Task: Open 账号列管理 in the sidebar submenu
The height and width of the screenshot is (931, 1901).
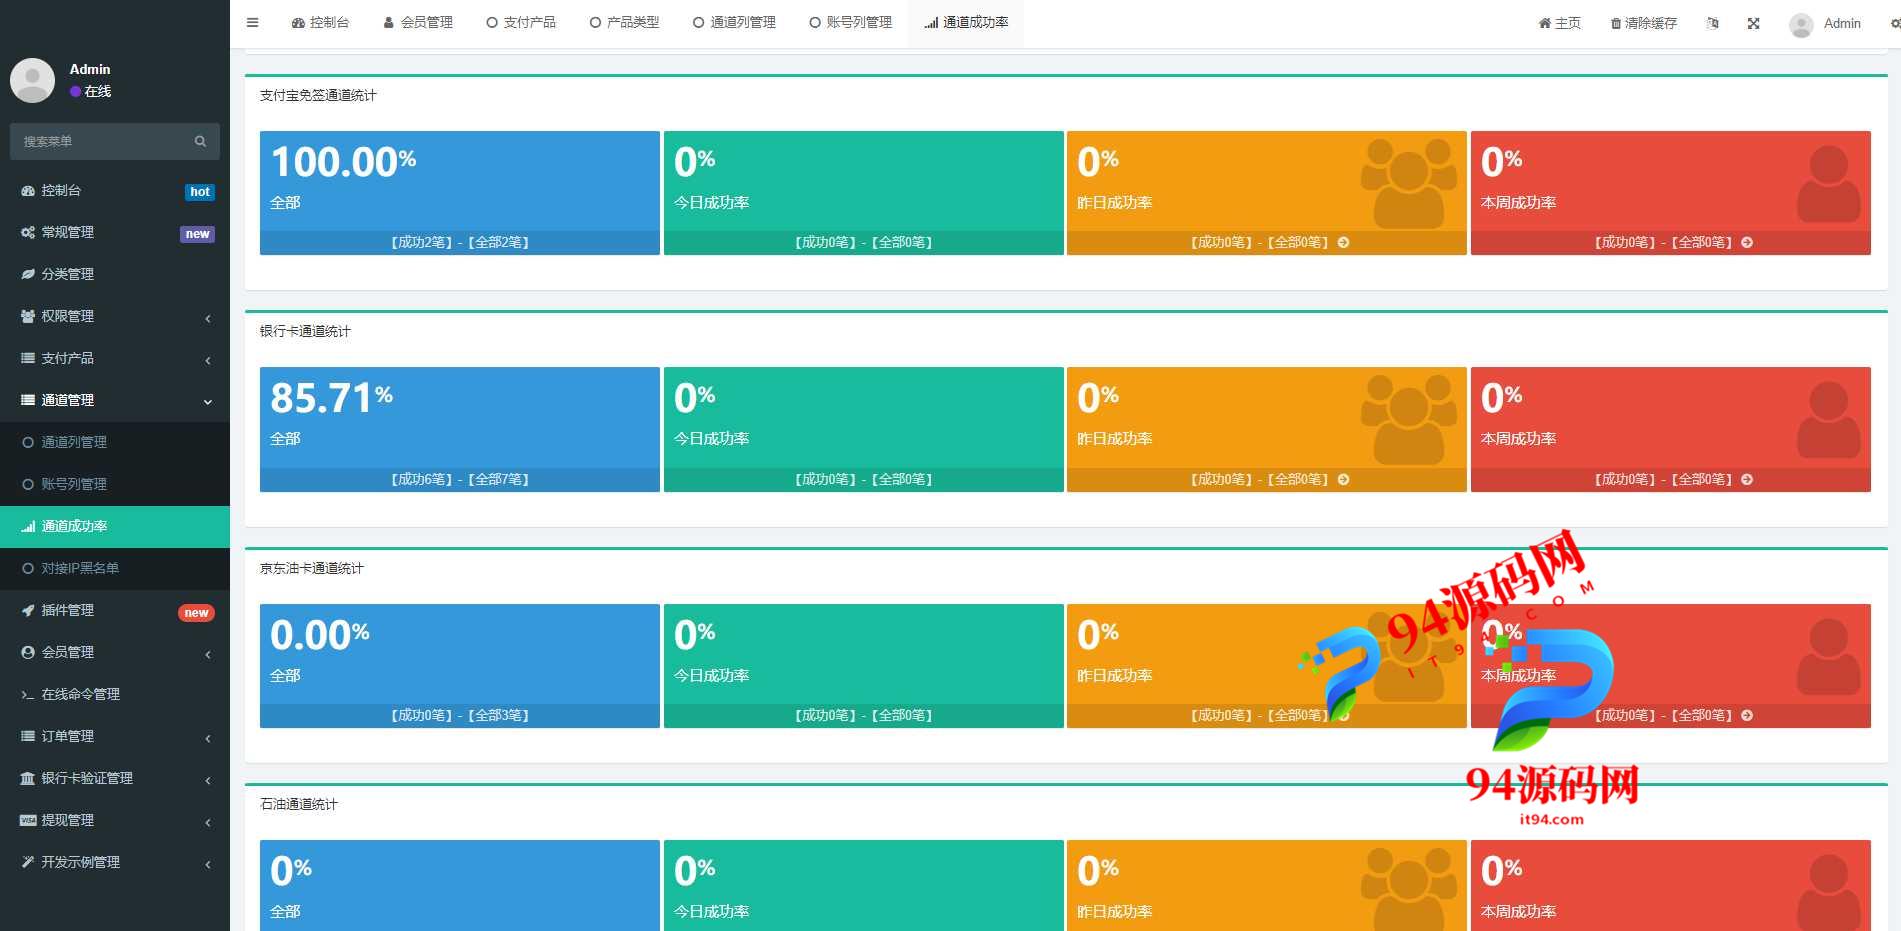Action: click(x=115, y=484)
